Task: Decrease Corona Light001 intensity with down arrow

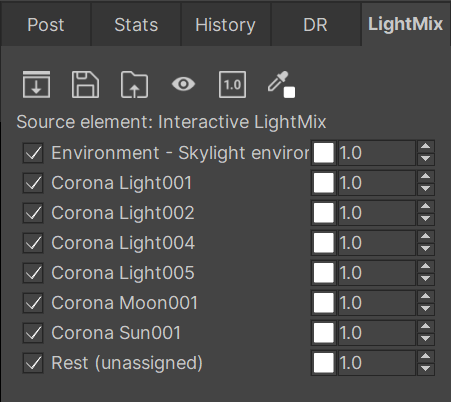Action: tap(426, 189)
